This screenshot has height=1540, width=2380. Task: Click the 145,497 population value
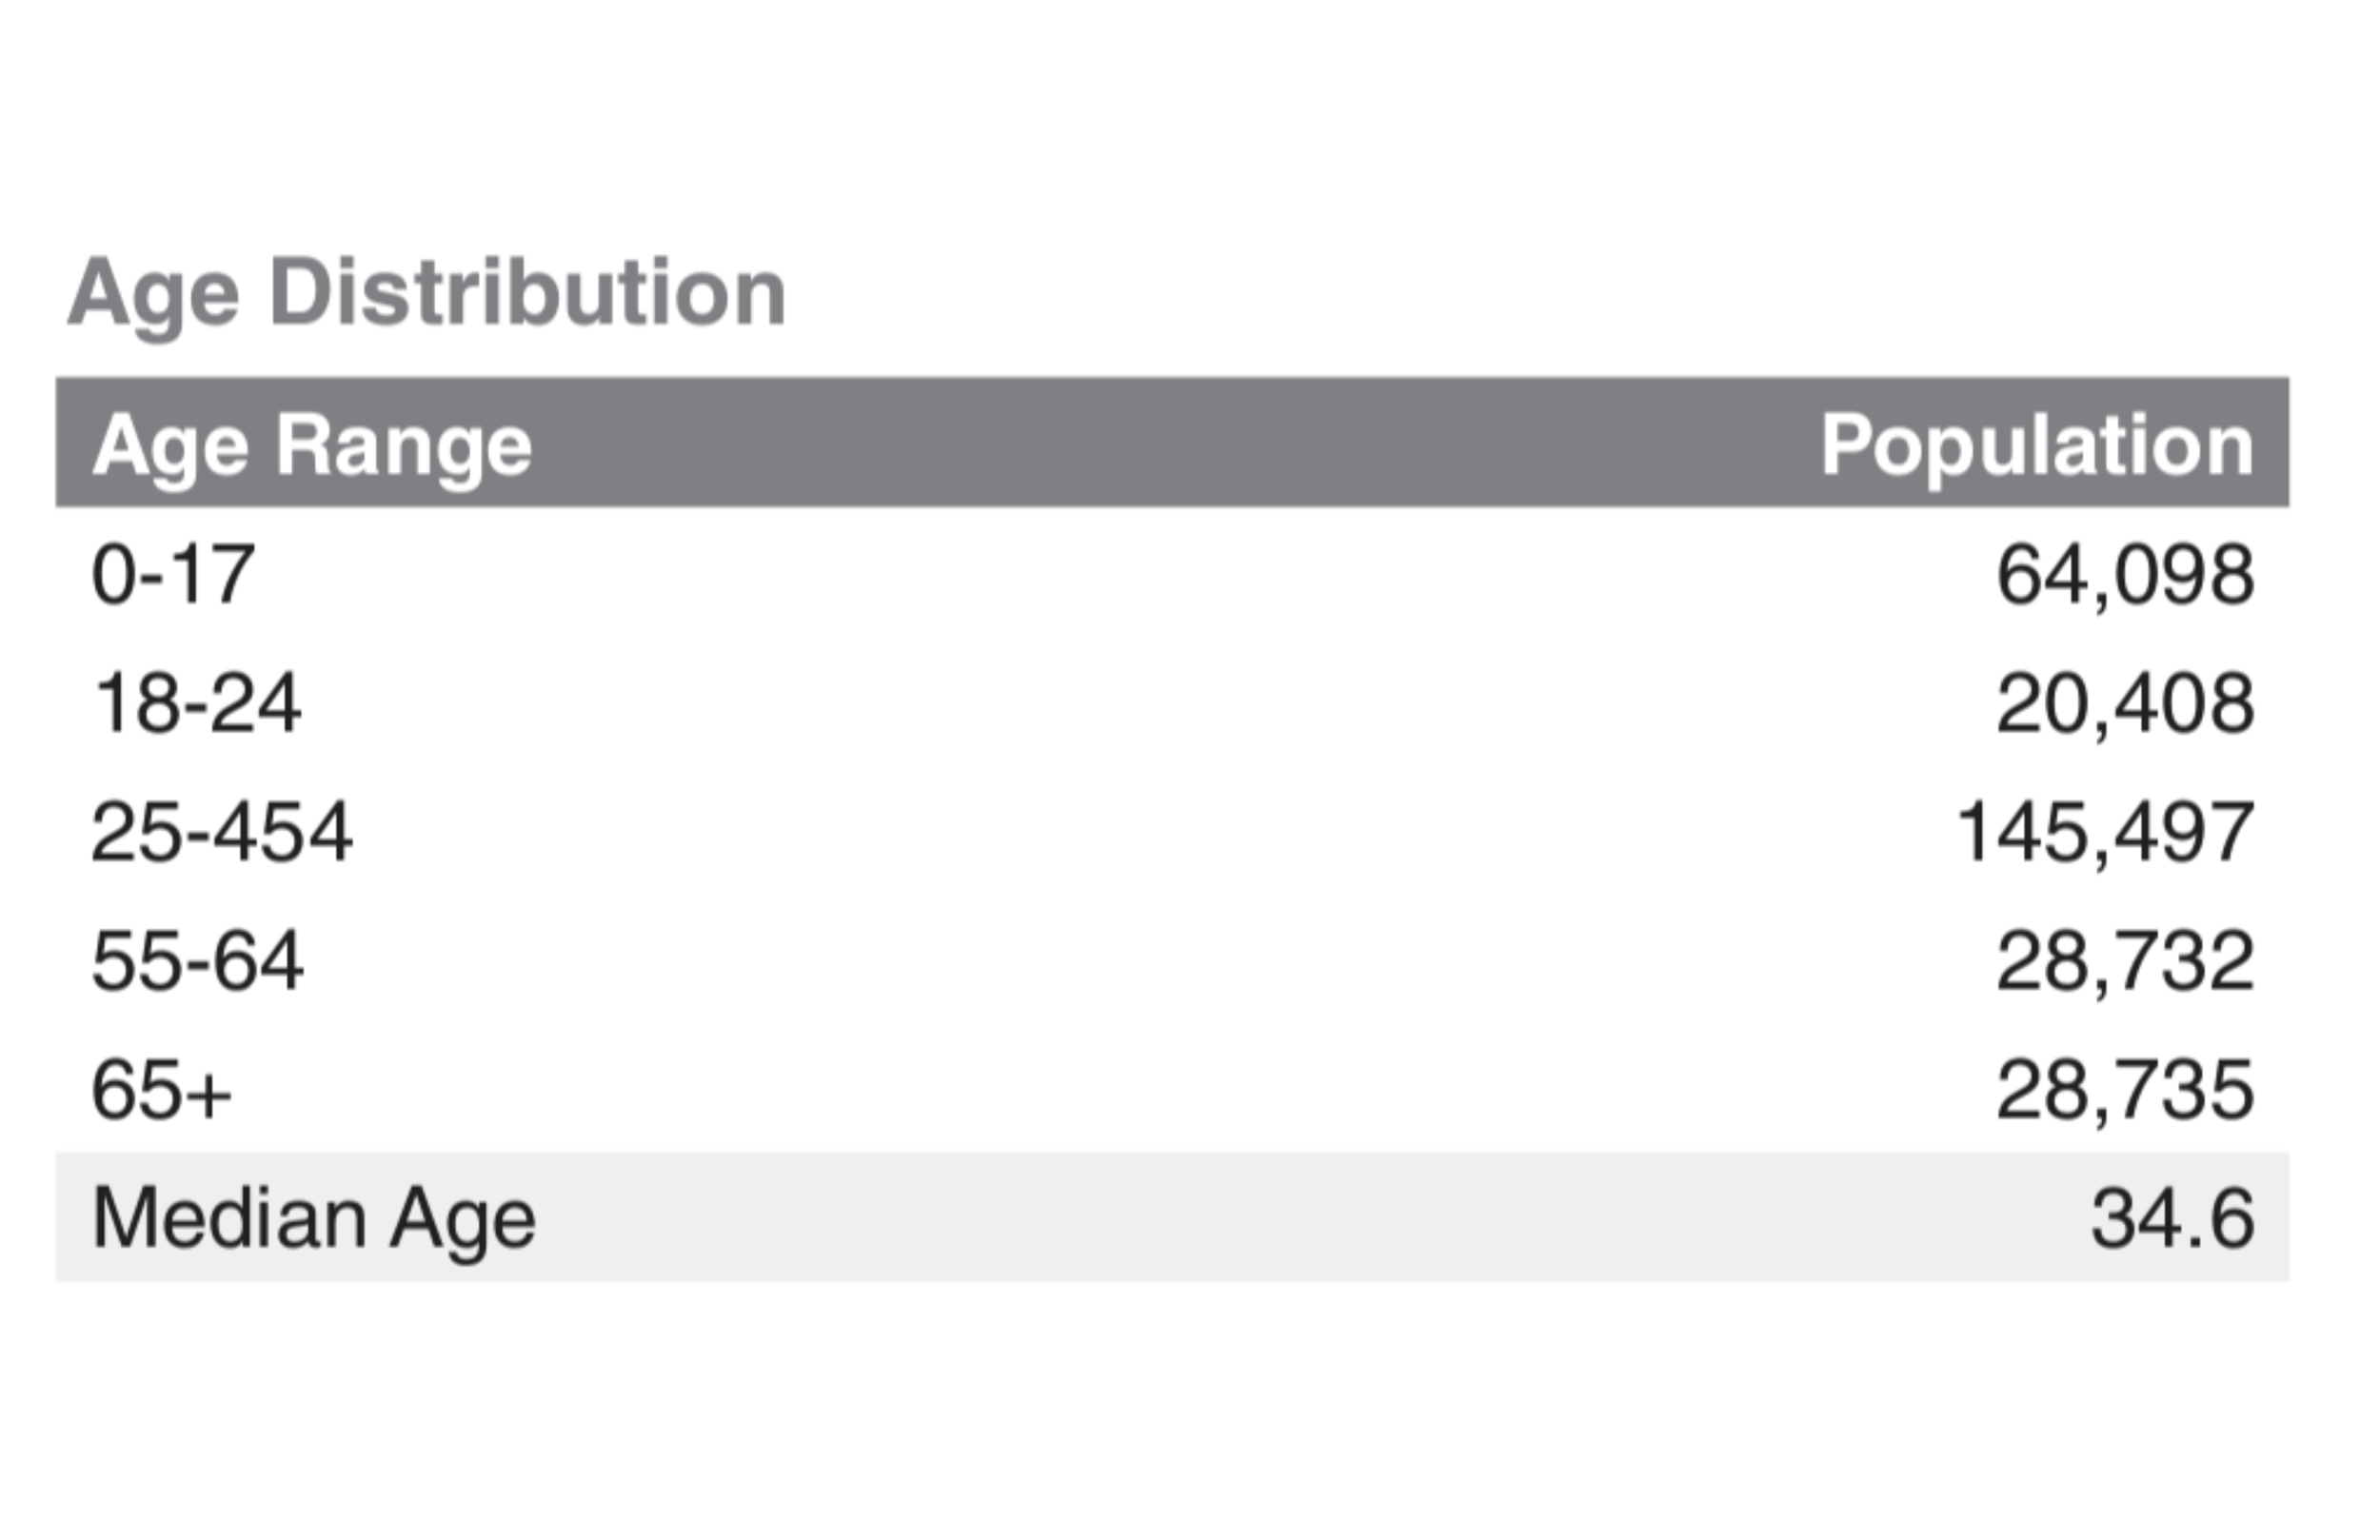[x=2104, y=832]
